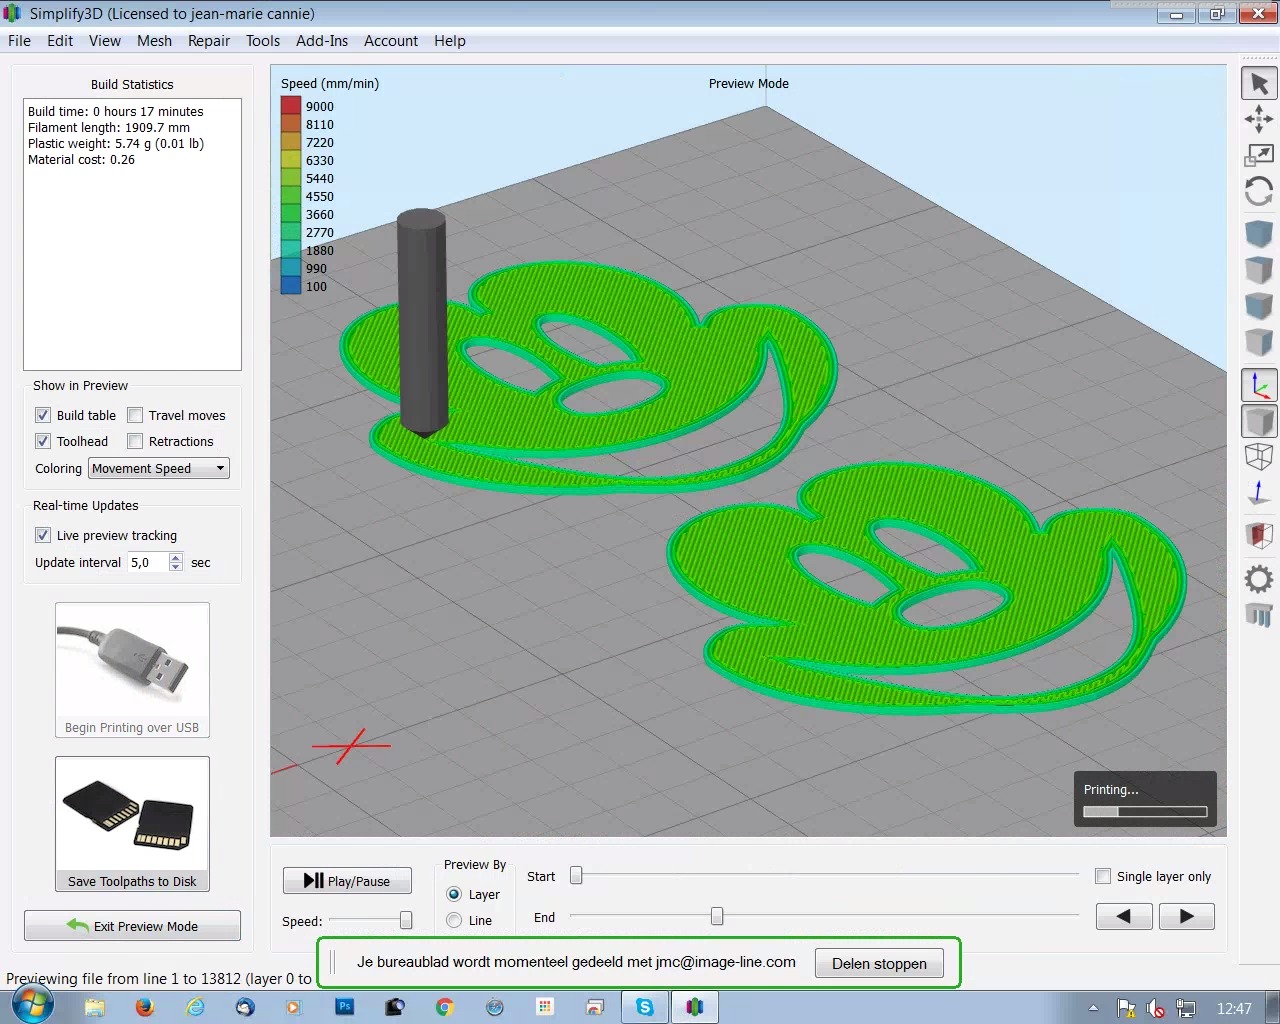Step back with the left arrow button
Image resolution: width=1280 pixels, height=1024 pixels.
click(1124, 916)
